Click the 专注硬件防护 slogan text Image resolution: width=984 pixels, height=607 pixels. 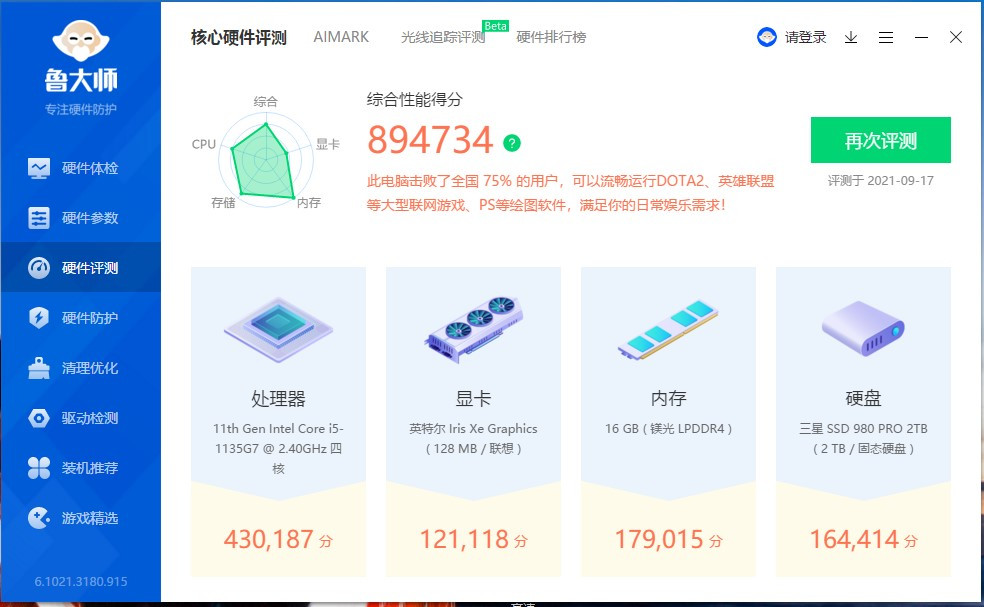tap(81, 109)
